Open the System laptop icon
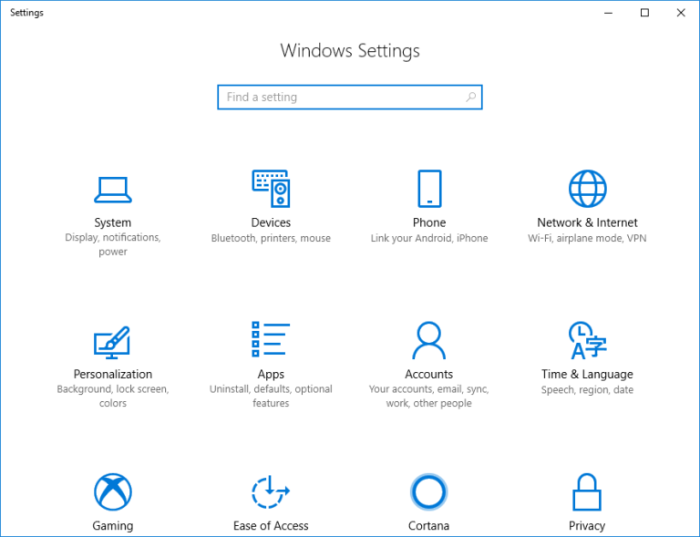Viewport: 700px width, 537px height. [112, 190]
